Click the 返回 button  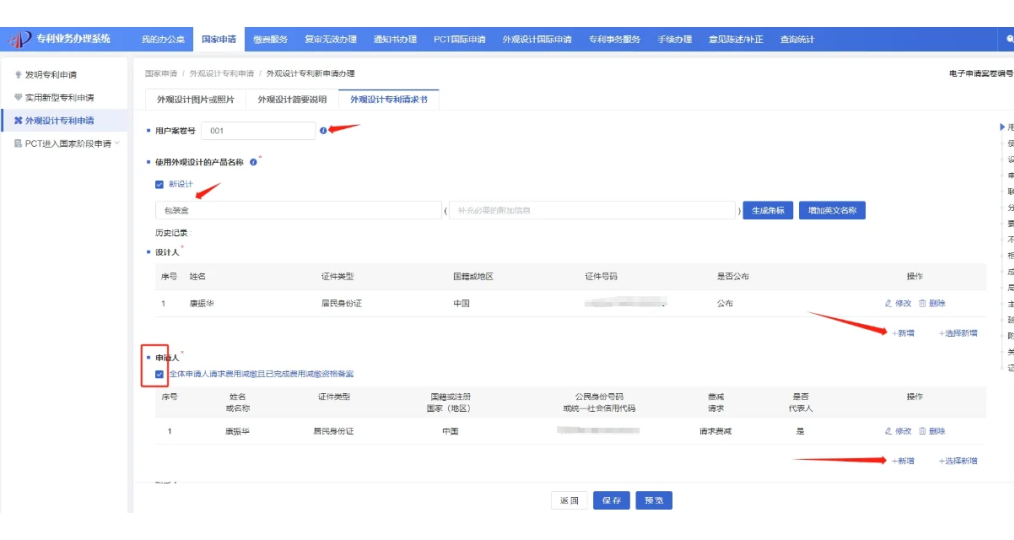tap(569, 501)
